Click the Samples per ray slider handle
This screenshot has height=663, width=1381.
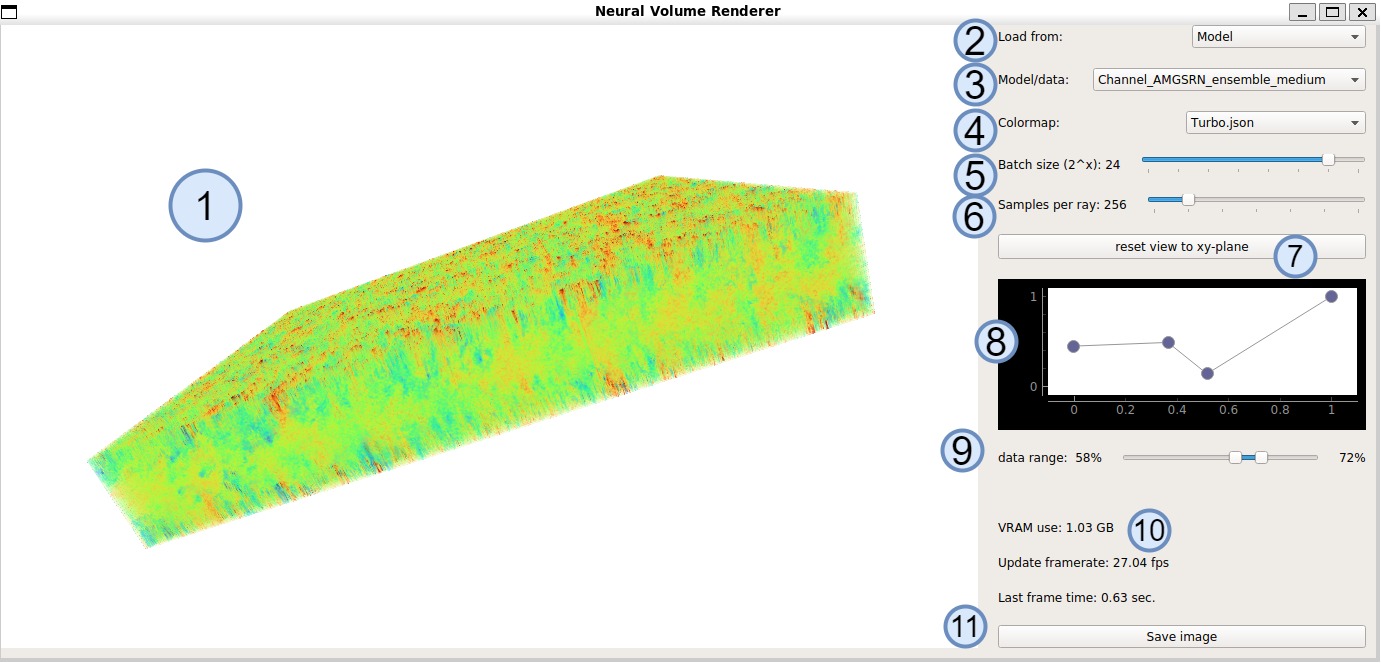tap(1188, 199)
